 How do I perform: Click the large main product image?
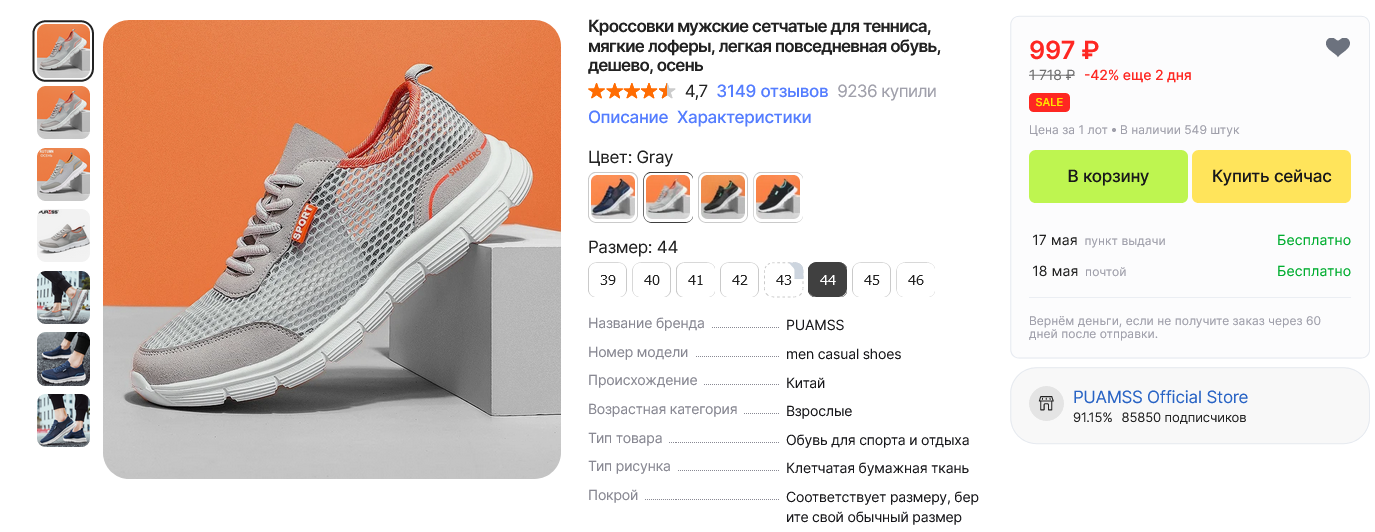tap(332, 249)
